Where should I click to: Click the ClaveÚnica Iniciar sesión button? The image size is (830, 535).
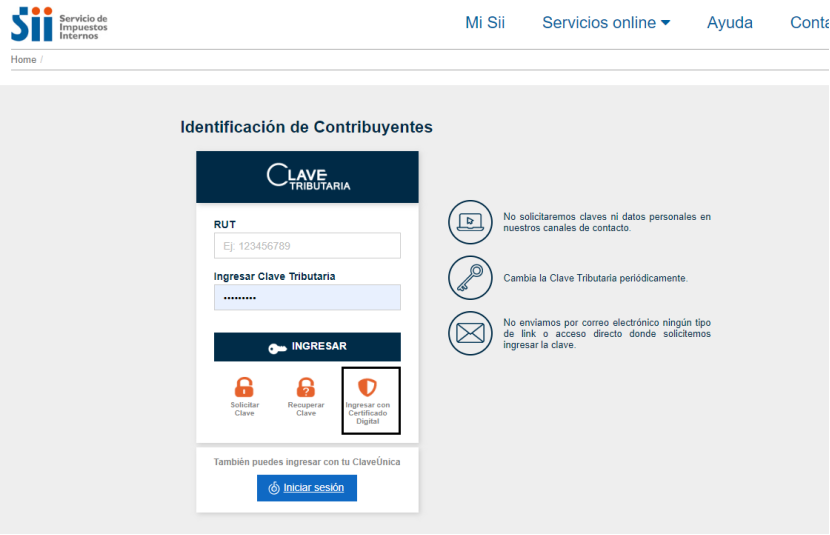307,488
